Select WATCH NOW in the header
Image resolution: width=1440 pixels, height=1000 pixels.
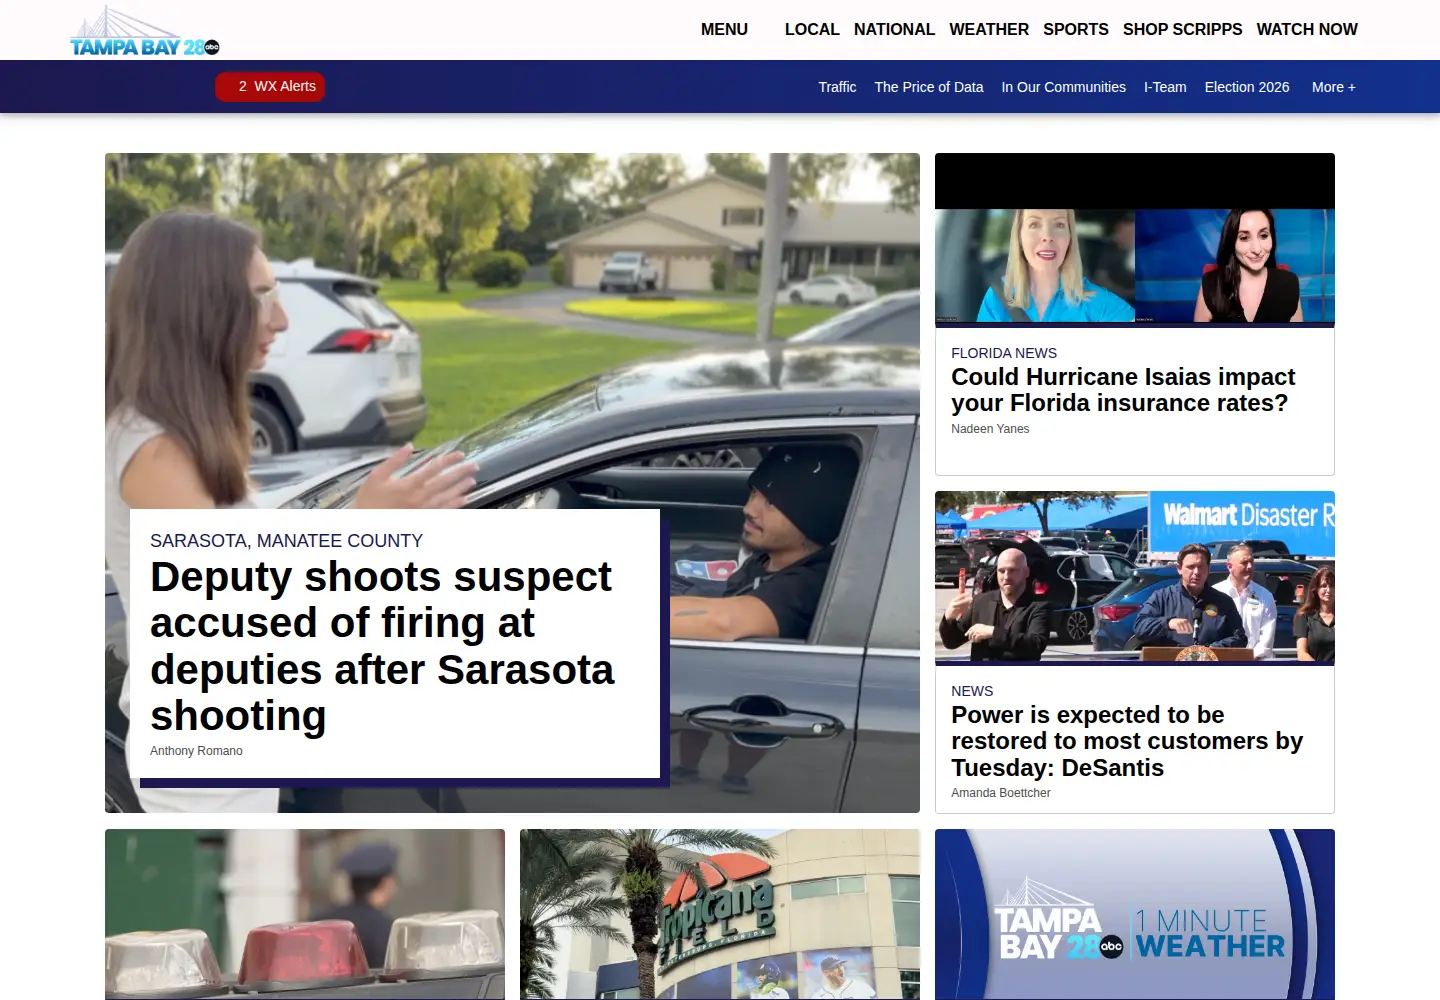(x=1307, y=30)
